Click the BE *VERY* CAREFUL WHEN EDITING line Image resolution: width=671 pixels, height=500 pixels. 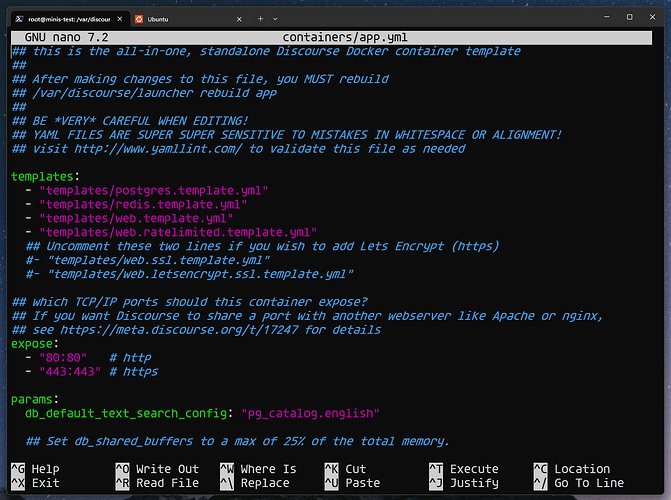click(130, 121)
